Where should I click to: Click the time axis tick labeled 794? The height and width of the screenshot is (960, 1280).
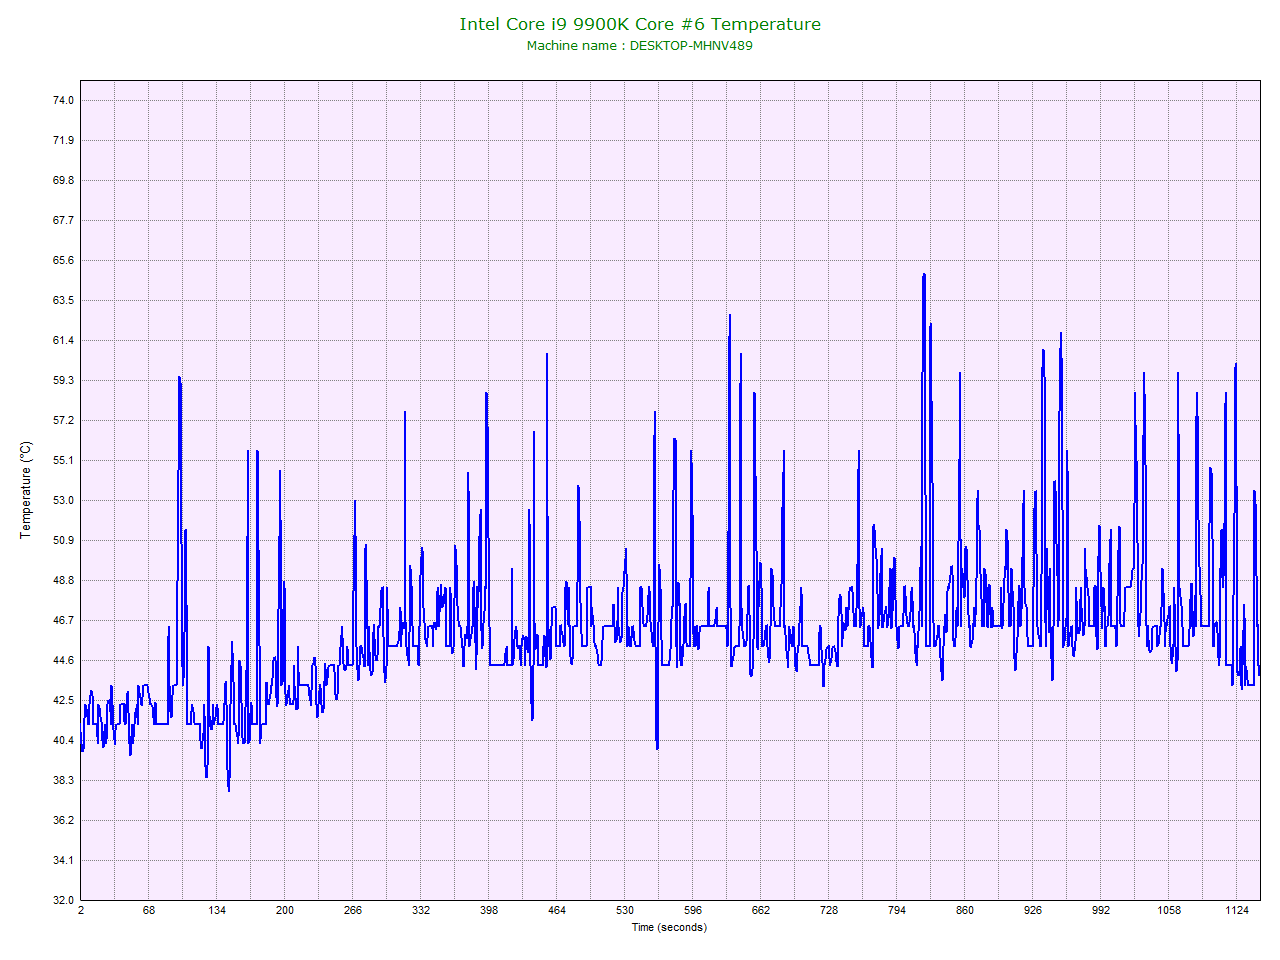click(x=897, y=910)
